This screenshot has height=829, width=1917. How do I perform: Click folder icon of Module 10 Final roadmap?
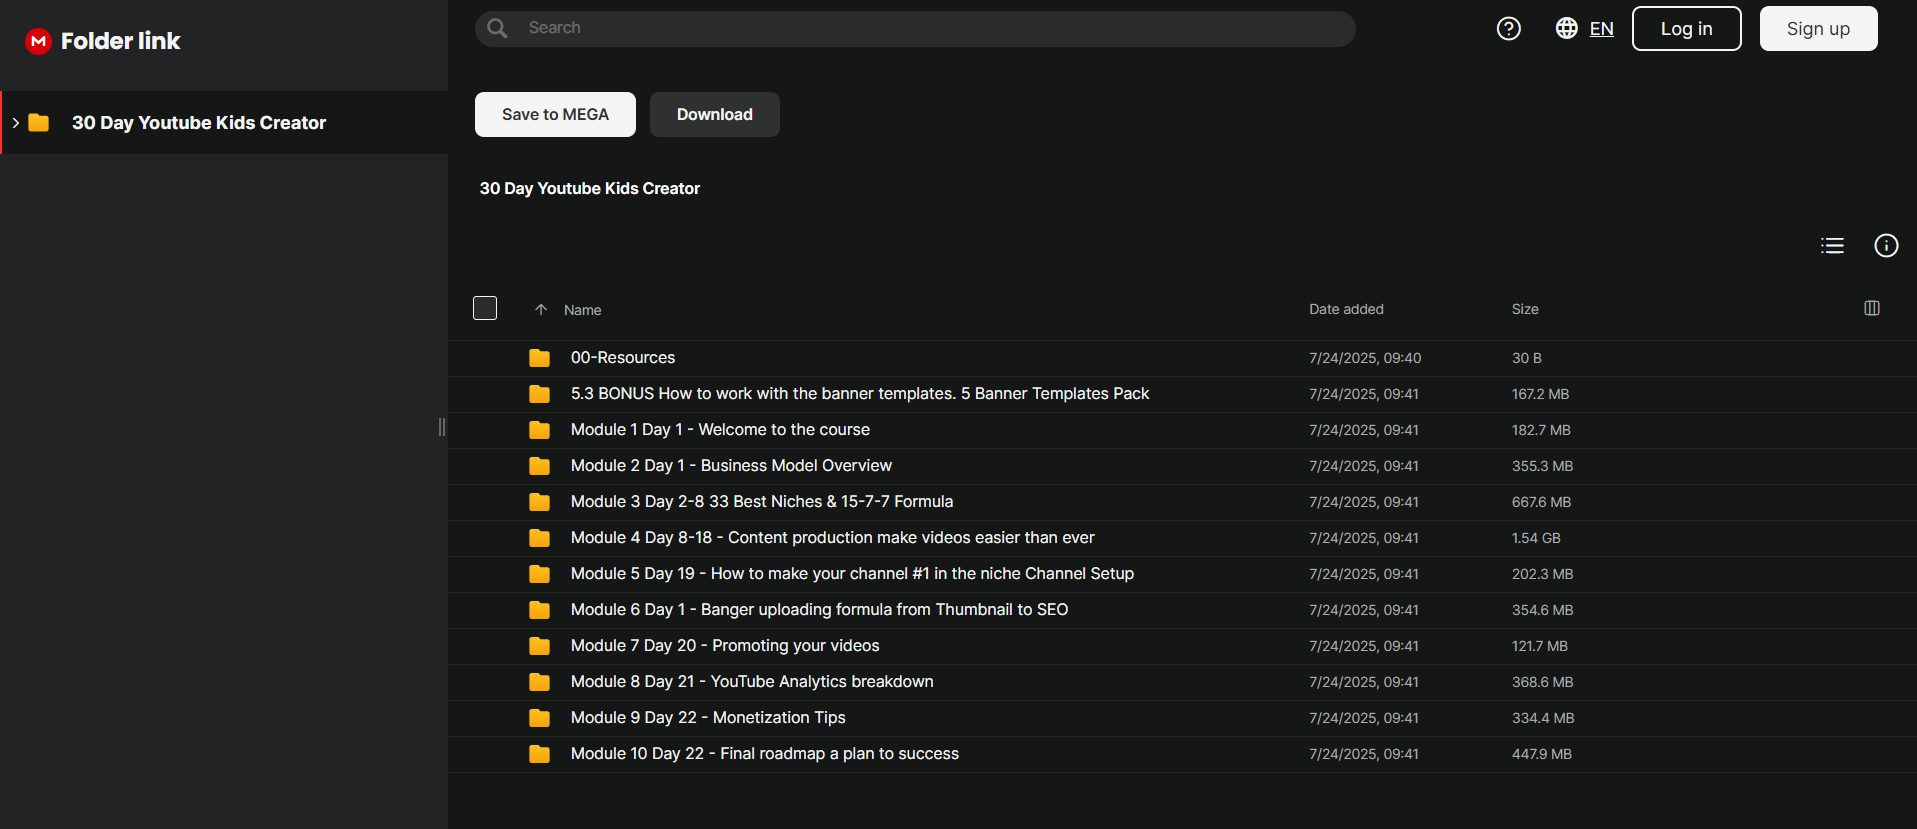[x=539, y=754]
